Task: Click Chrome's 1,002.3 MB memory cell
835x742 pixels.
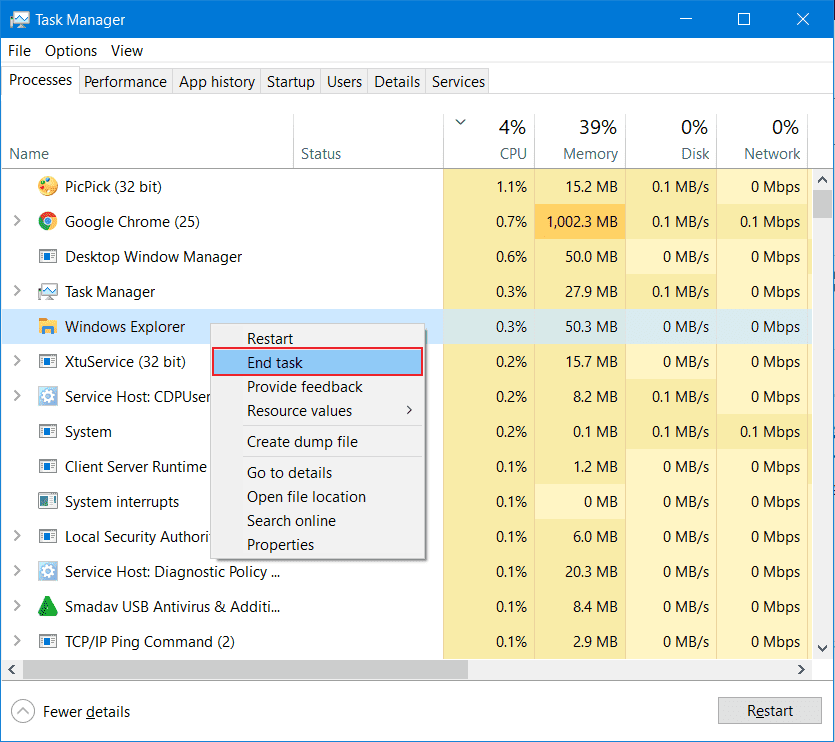Action: point(580,221)
